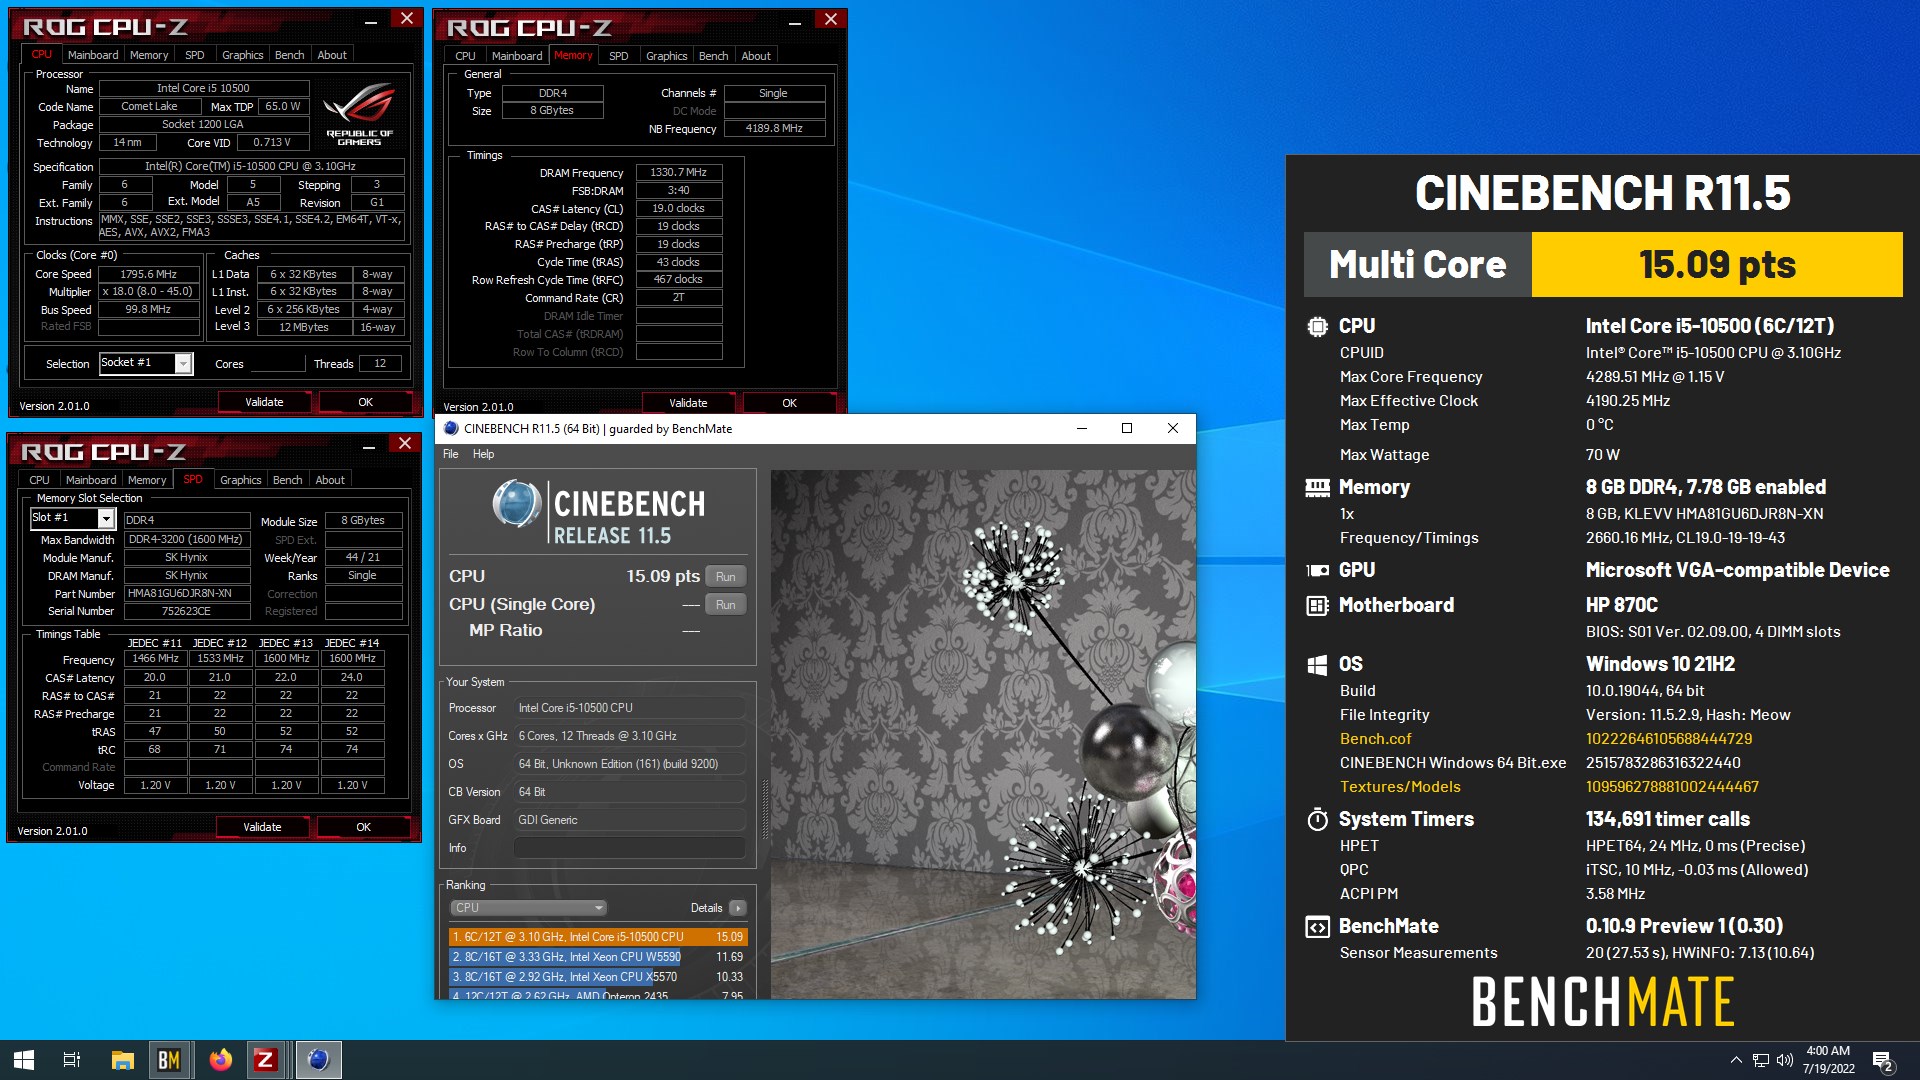This screenshot has height=1080, width=1920.
Task: Click OK in the Memory window
Action: point(789,403)
